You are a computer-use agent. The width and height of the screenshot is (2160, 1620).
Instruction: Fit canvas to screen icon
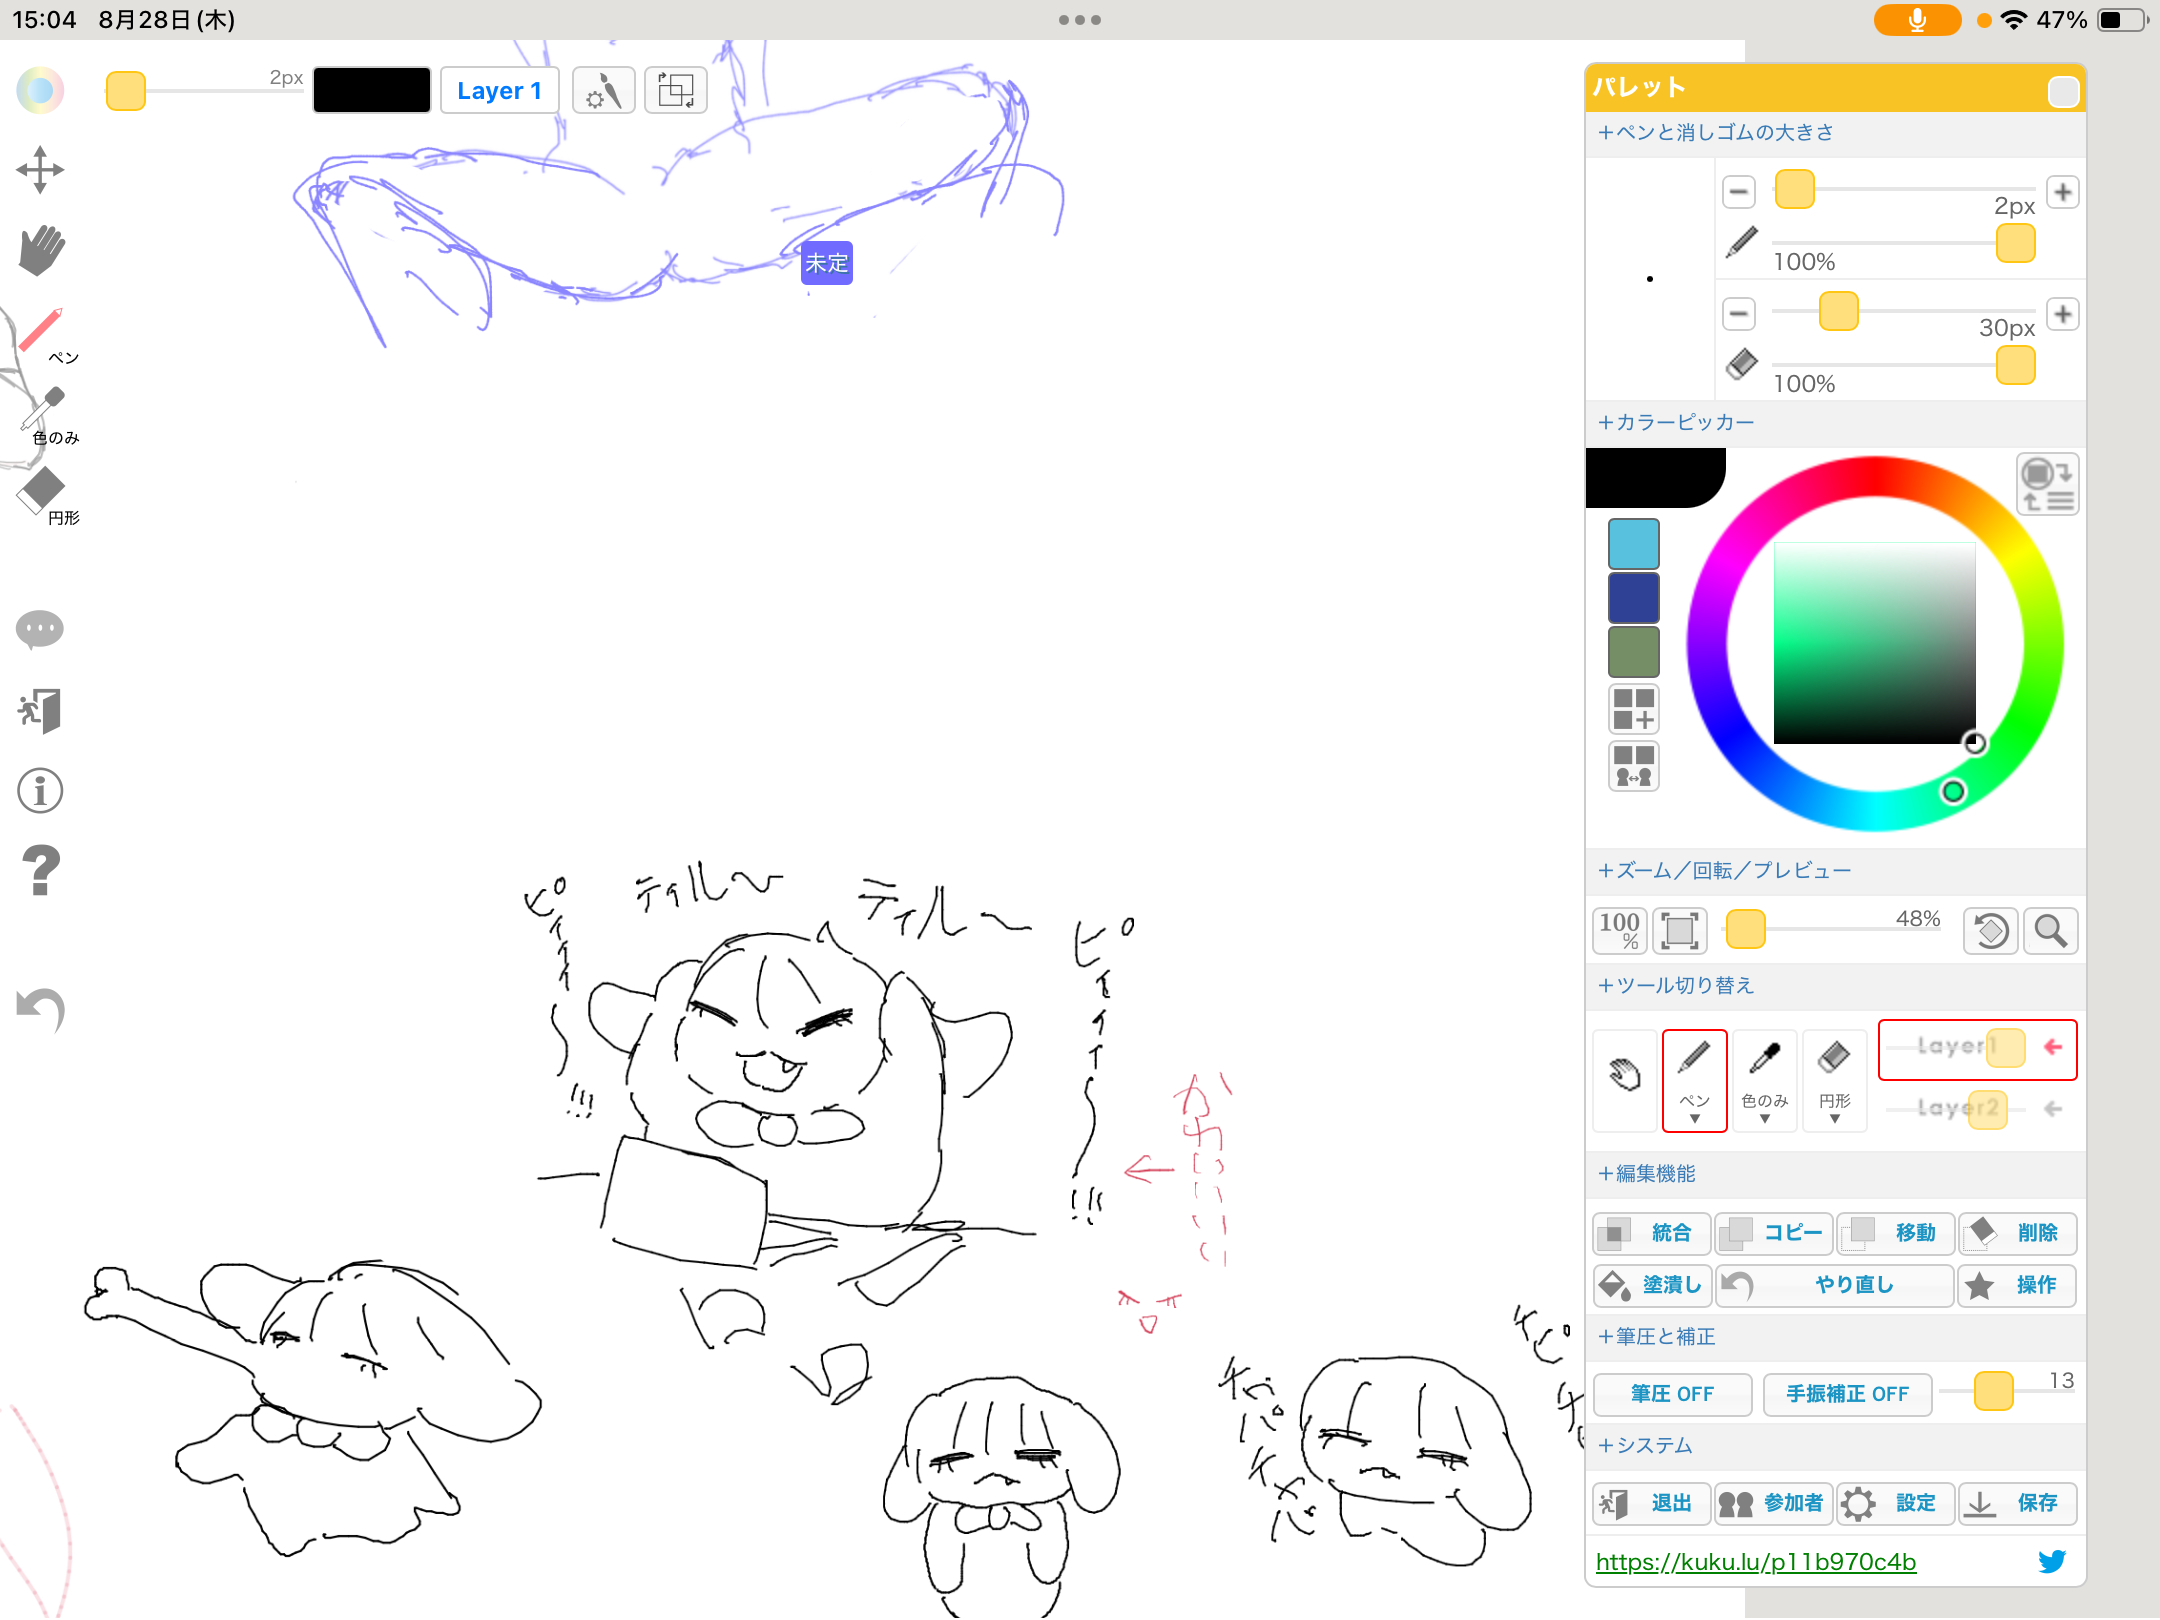[1680, 931]
